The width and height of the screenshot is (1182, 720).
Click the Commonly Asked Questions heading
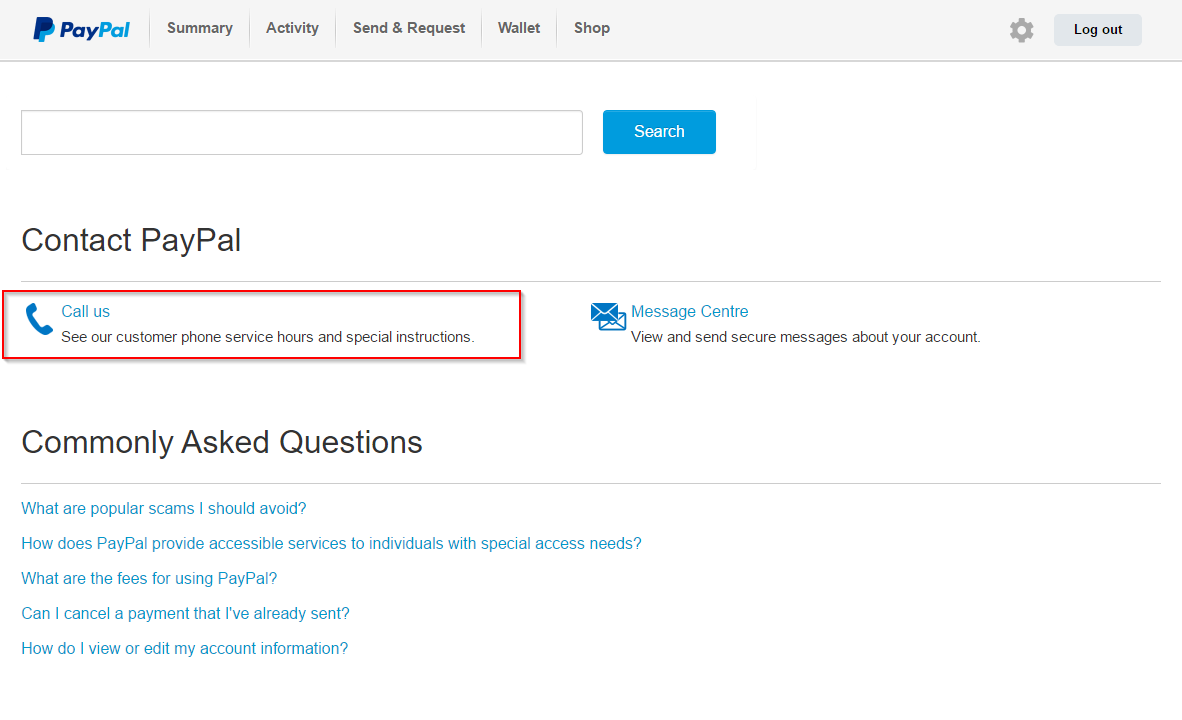(222, 443)
